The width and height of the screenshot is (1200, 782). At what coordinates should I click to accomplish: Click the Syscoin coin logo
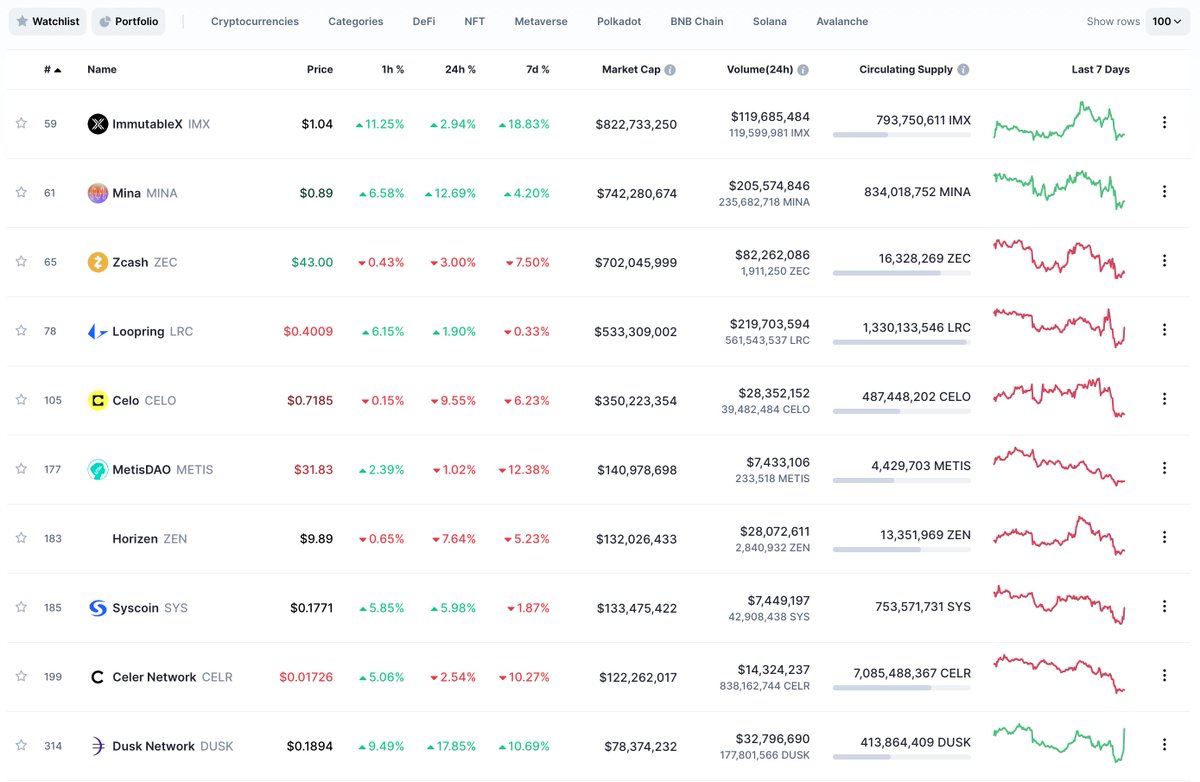[98, 608]
